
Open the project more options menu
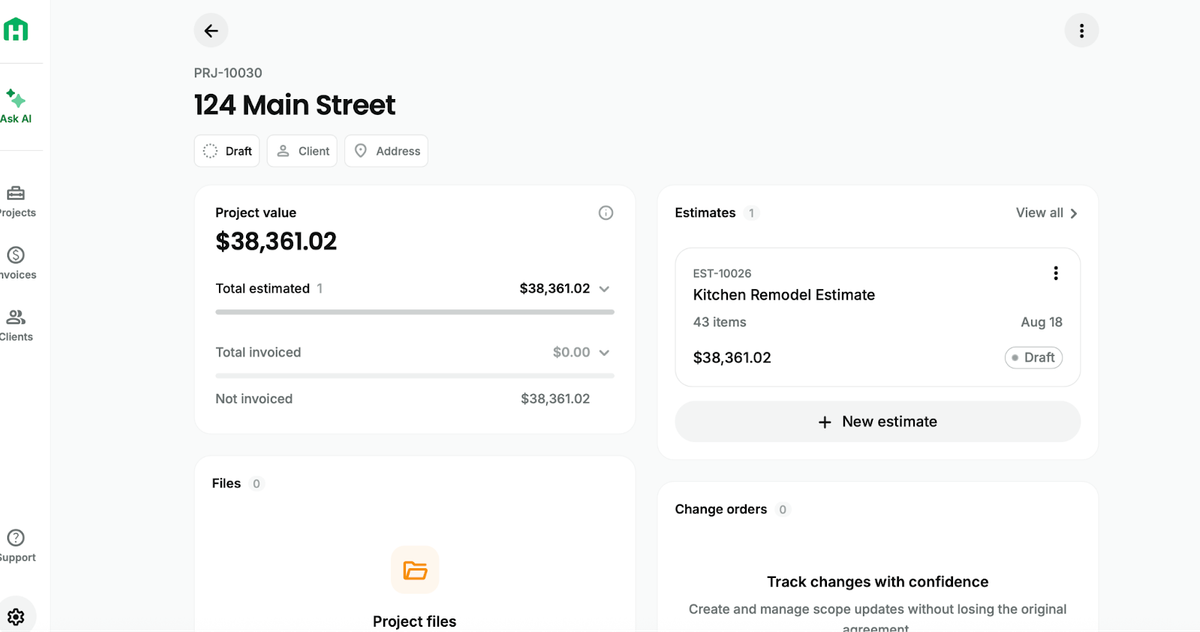pos(1081,31)
